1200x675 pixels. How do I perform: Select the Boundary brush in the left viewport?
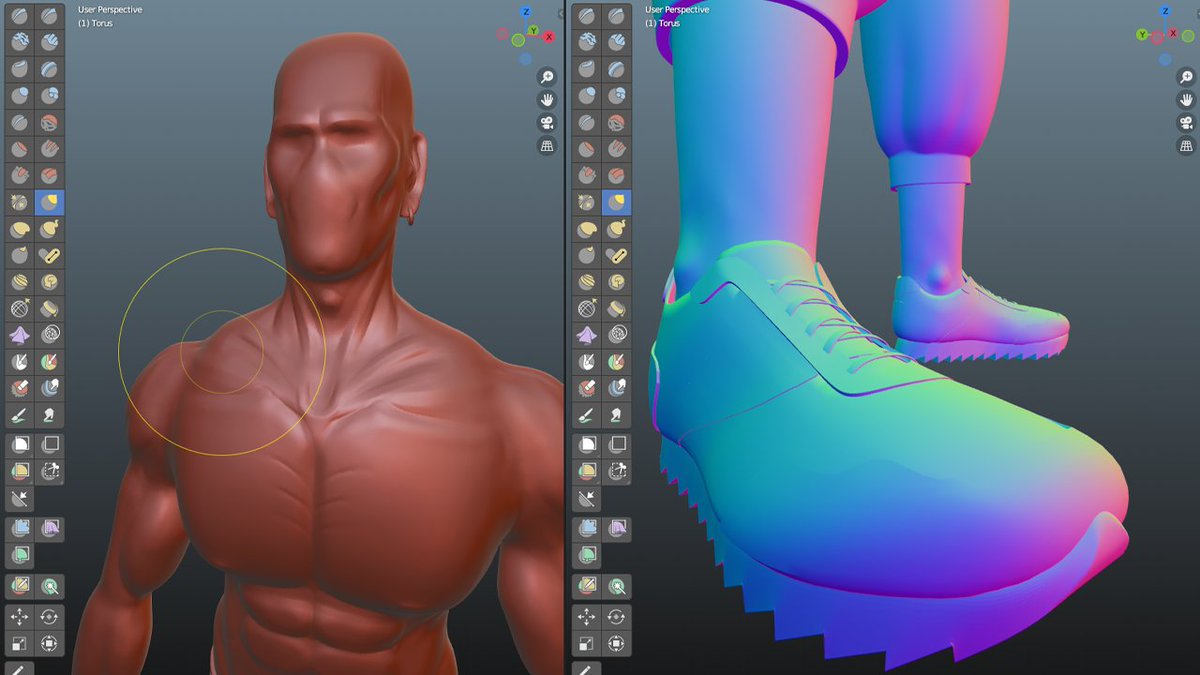[x=49, y=309]
